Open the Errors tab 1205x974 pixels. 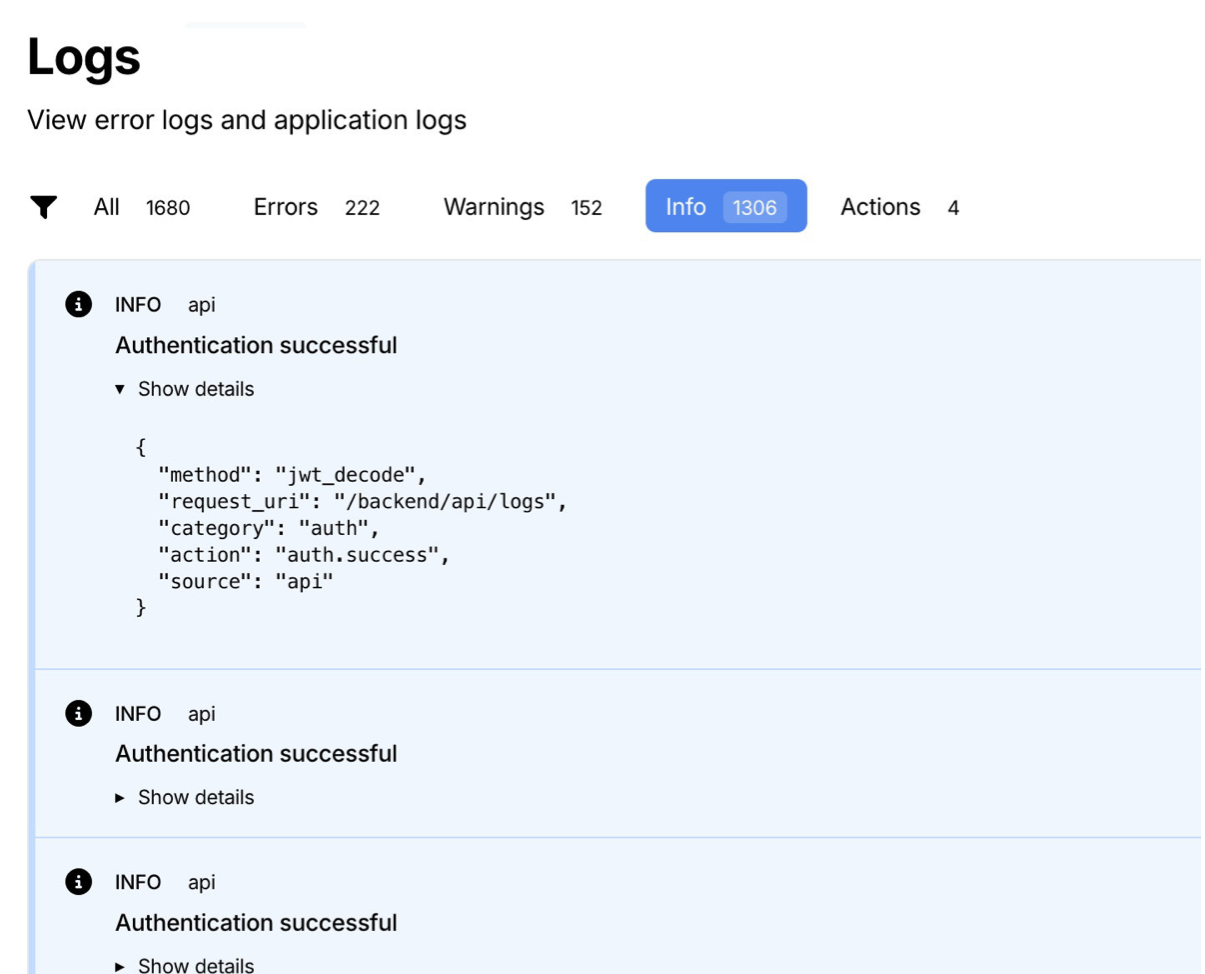(316, 207)
